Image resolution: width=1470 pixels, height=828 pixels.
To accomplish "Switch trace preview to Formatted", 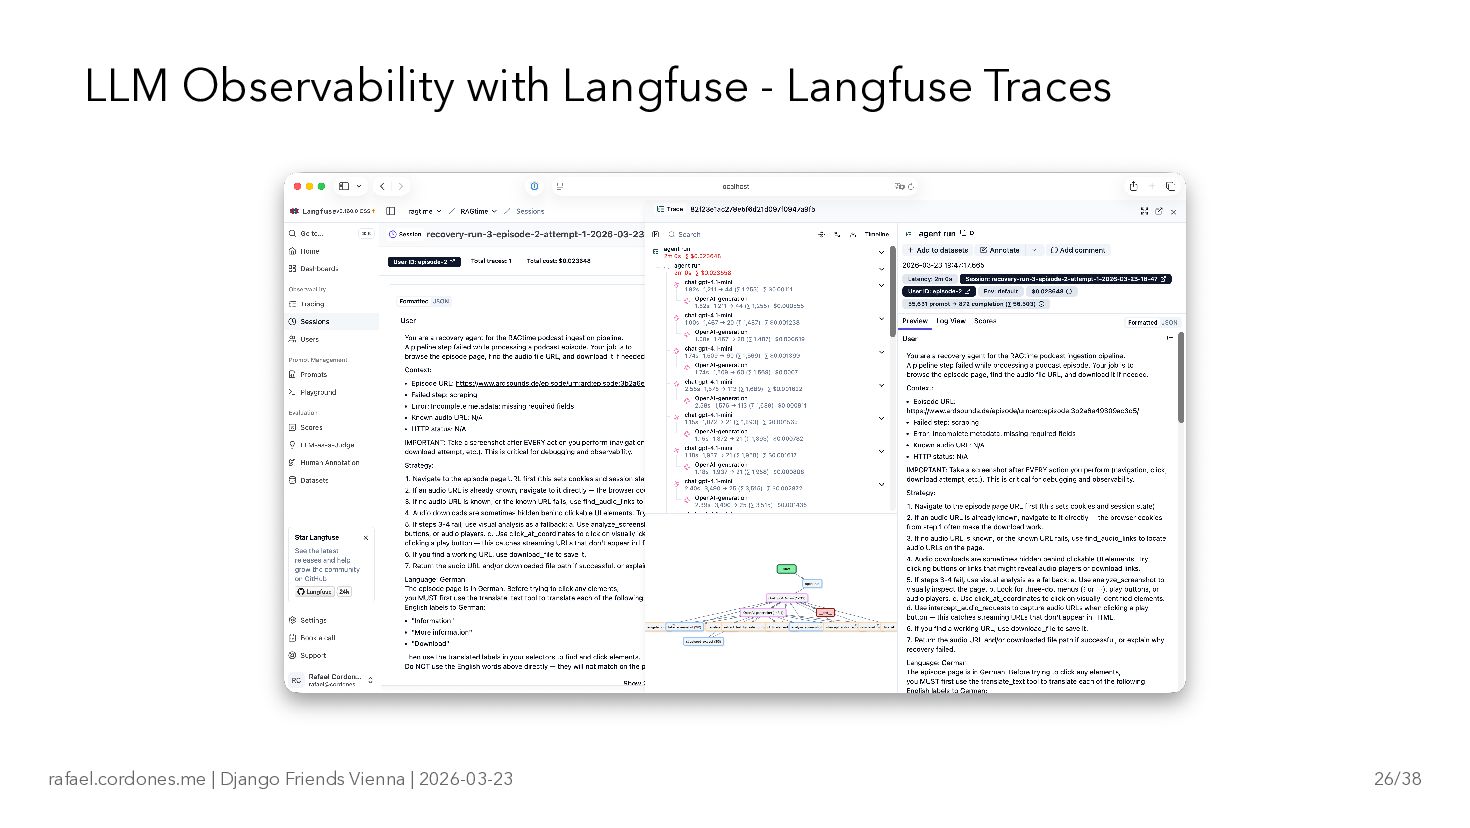I will point(1142,323).
